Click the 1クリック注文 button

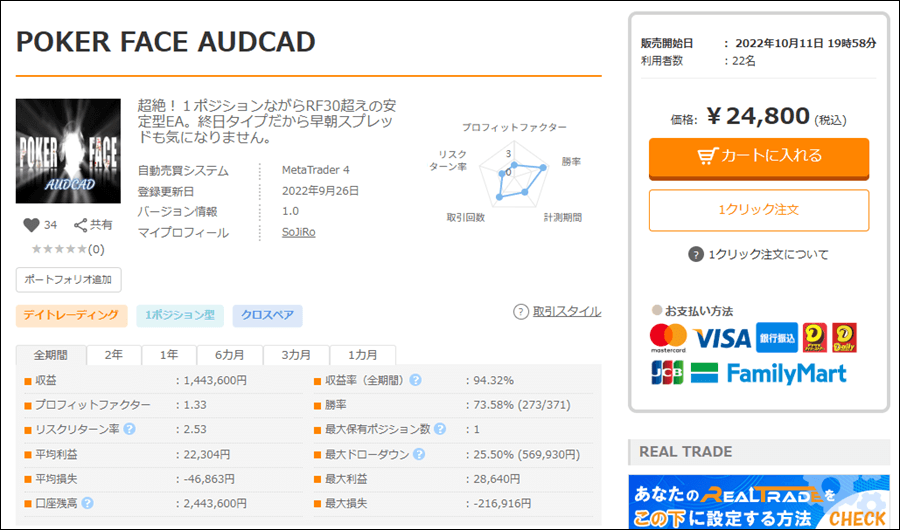point(759,210)
